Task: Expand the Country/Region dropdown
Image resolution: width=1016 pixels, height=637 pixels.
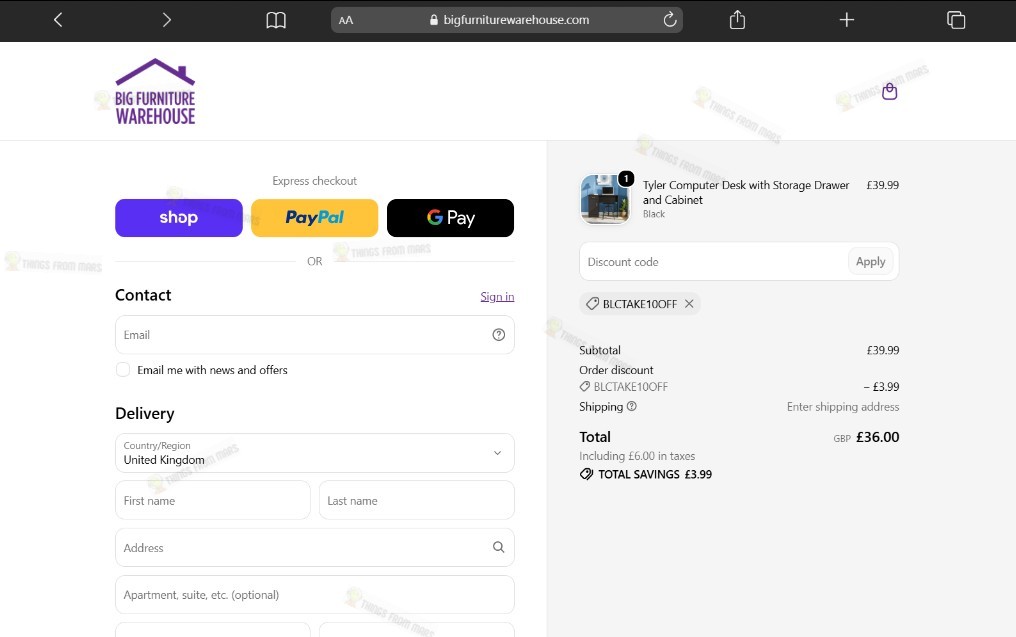Action: coord(315,453)
